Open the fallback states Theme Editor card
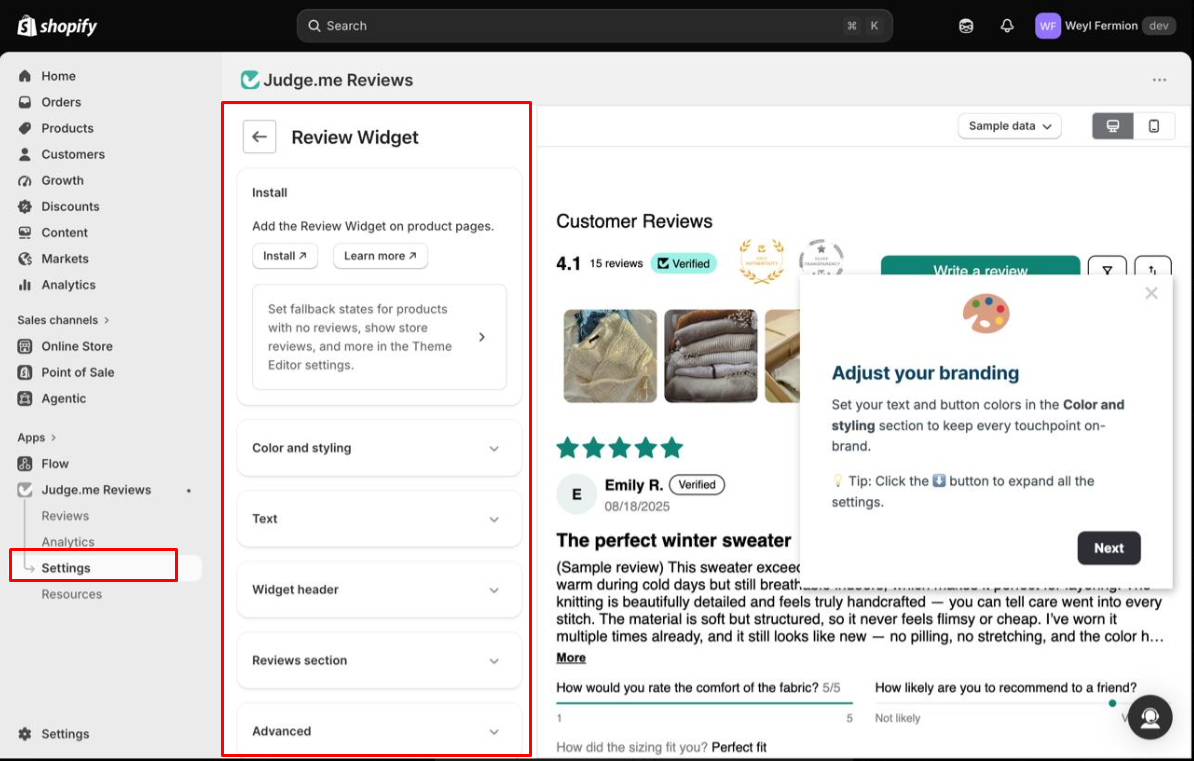Image resolution: width=1194 pixels, height=761 pixels. pyautogui.click(x=379, y=337)
